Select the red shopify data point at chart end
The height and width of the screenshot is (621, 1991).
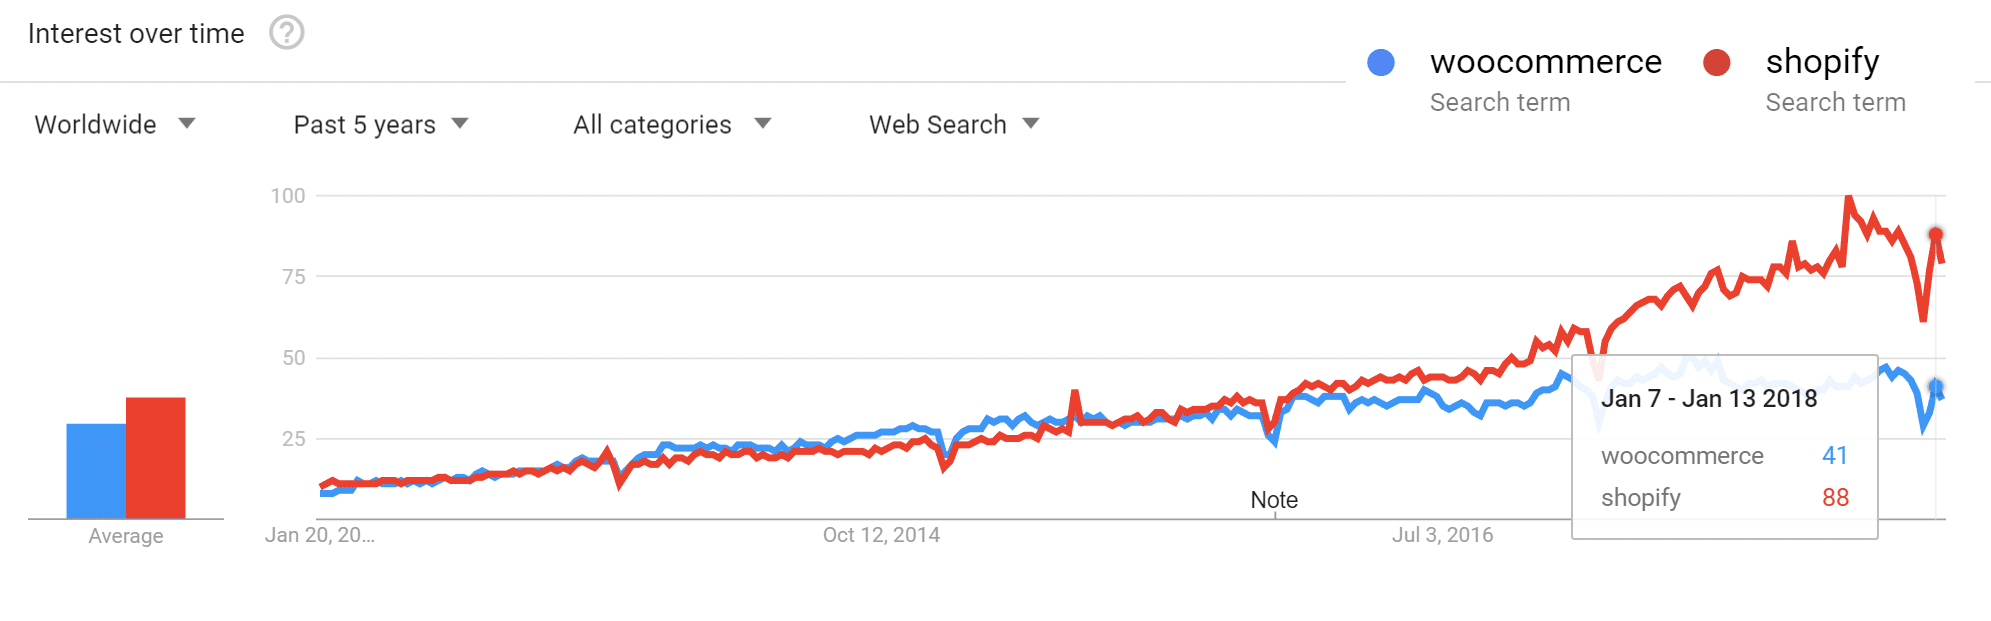click(x=1936, y=235)
